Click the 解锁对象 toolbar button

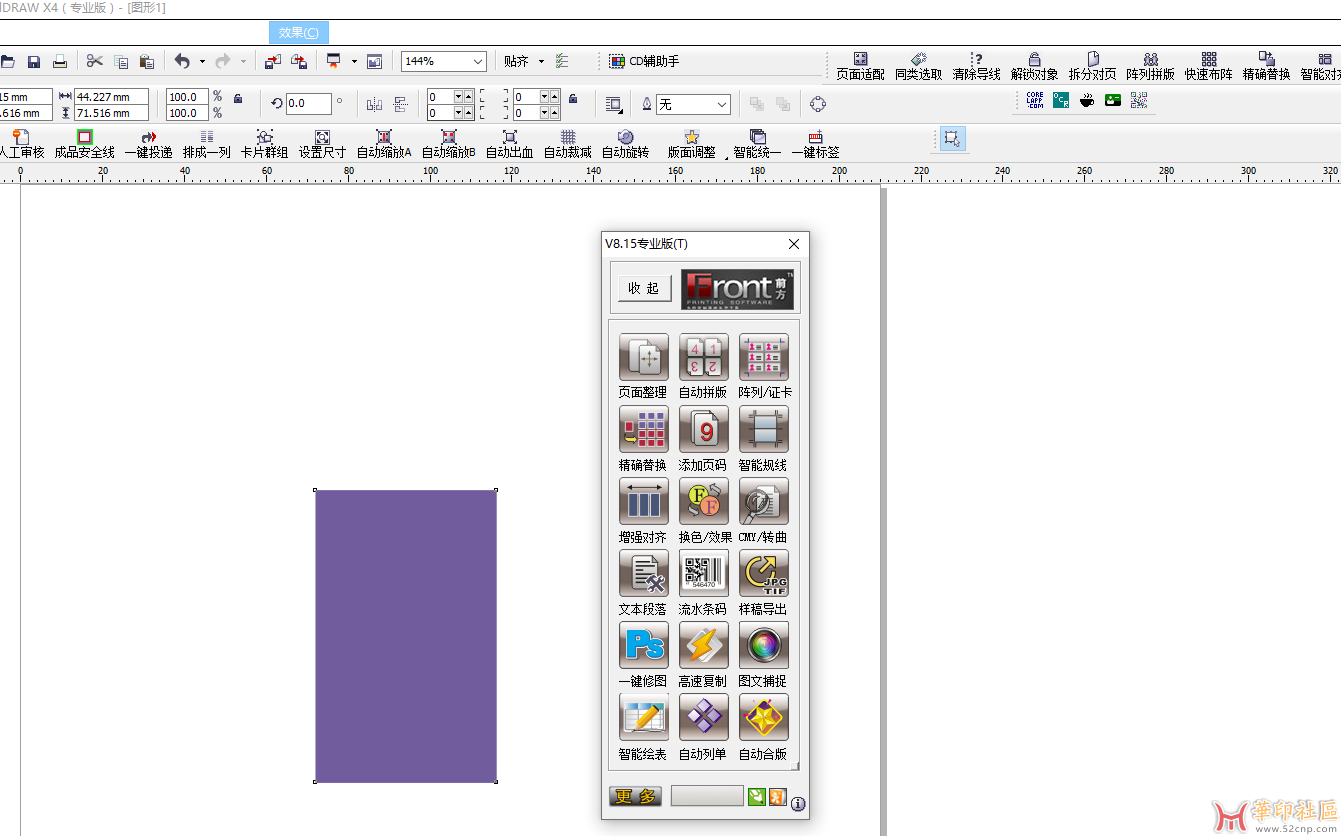tap(1034, 66)
